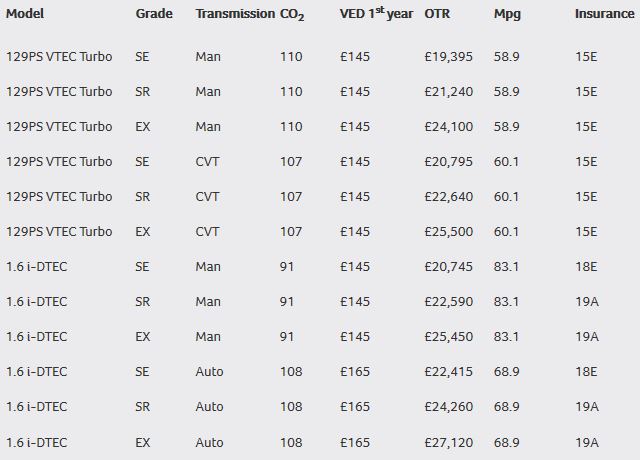Select the £22,640 OTR price
640x460 pixels.
coord(450,197)
